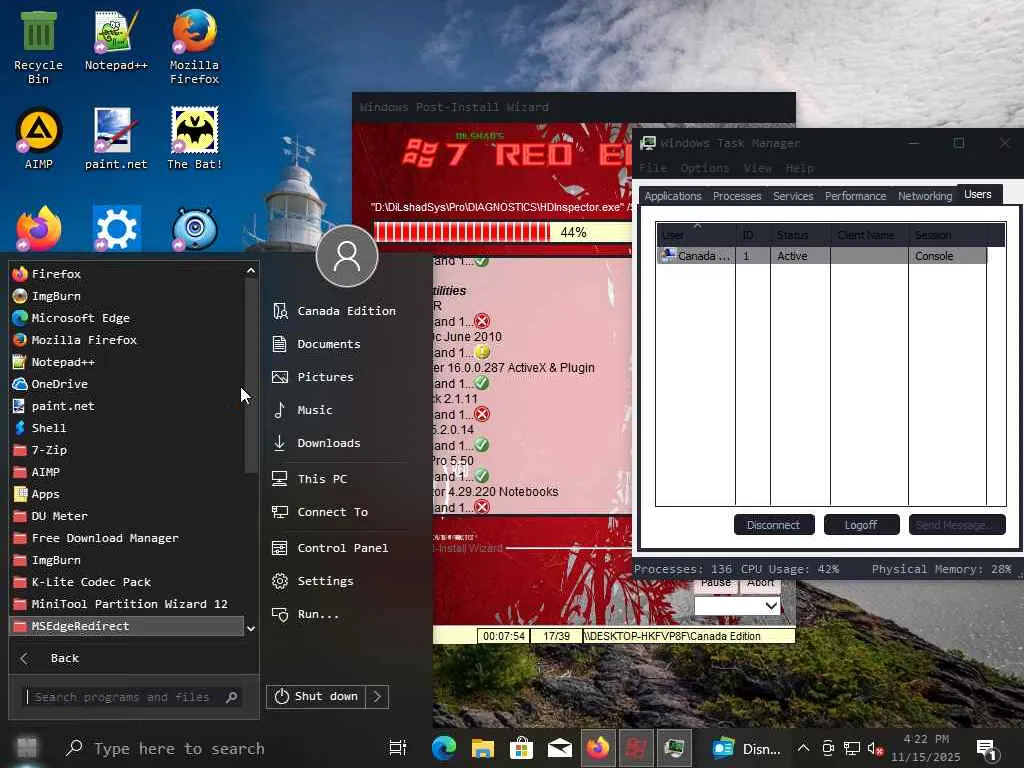Open the Notepad++ desktop shortcut
The height and width of the screenshot is (768, 1024).
pyautogui.click(x=116, y=40)
